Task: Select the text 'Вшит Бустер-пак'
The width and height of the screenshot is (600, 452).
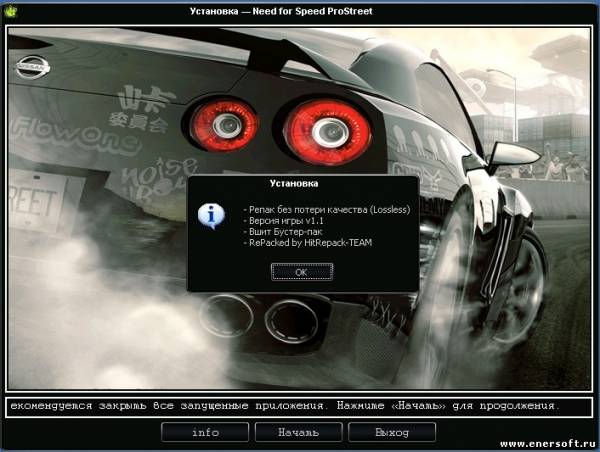Action: coord(285,232)
